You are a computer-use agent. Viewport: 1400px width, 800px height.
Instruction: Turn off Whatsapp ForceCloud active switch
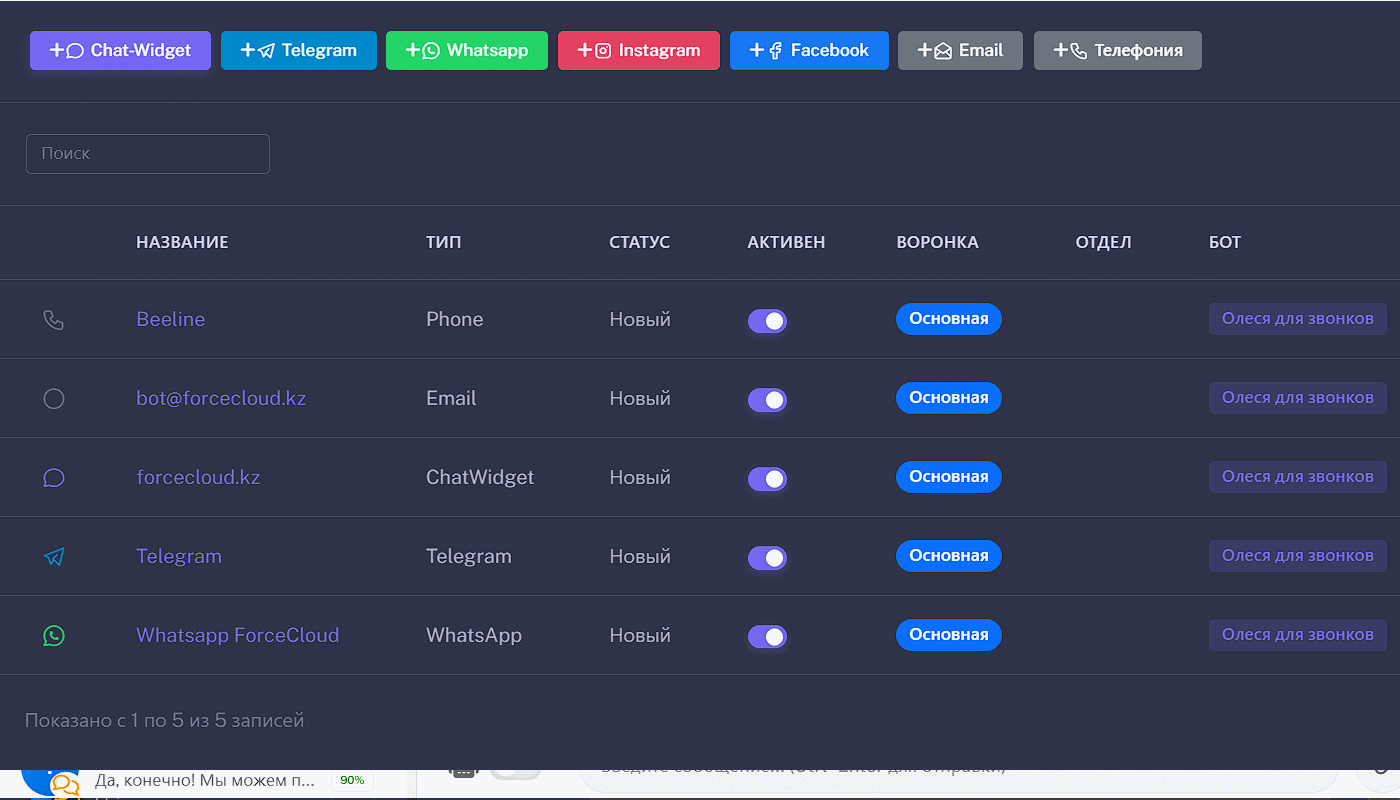767,637
